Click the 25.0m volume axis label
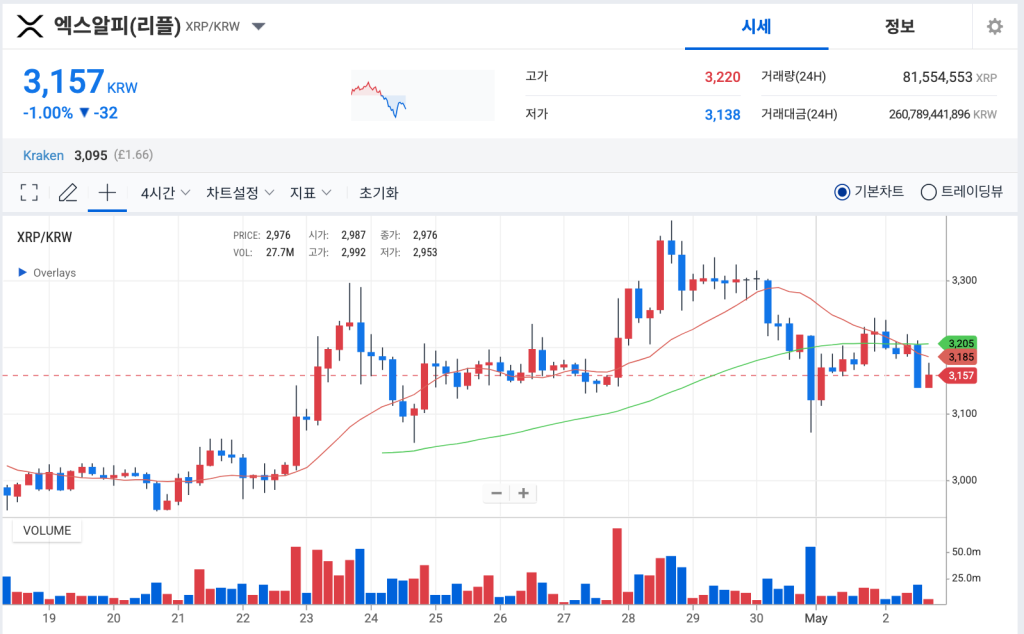Screen dimensions: 1024x634 coord(966,578)
